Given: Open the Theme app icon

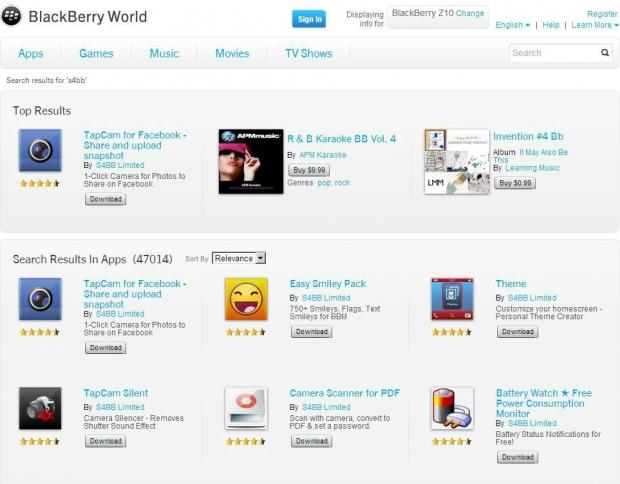Looking at the screenshot, I should click(x=452, y=299).
